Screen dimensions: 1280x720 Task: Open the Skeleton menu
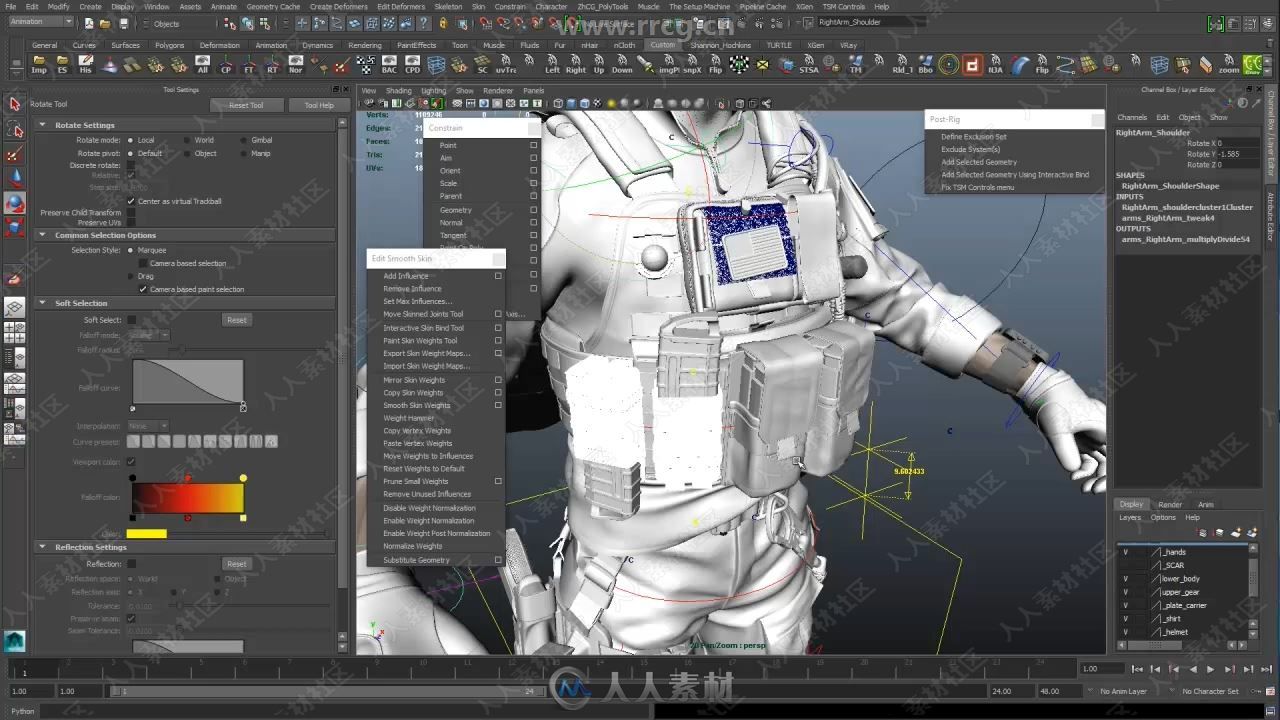pos(448,6)
